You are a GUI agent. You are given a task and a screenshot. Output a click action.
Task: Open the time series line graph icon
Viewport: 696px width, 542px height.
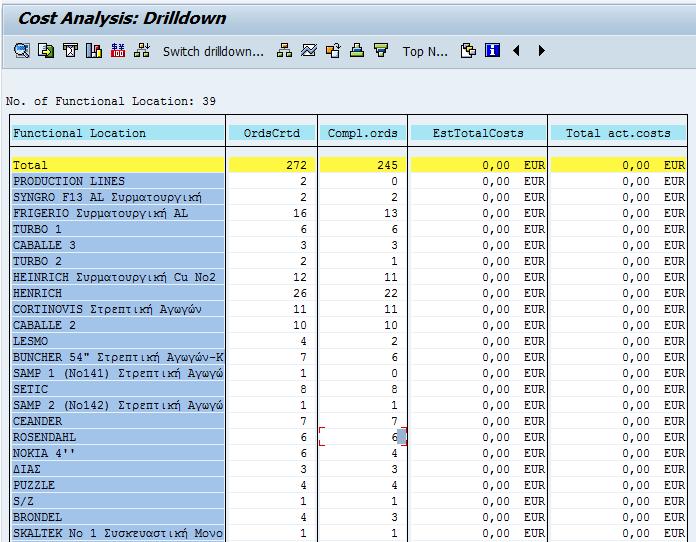tap(308, 51)
